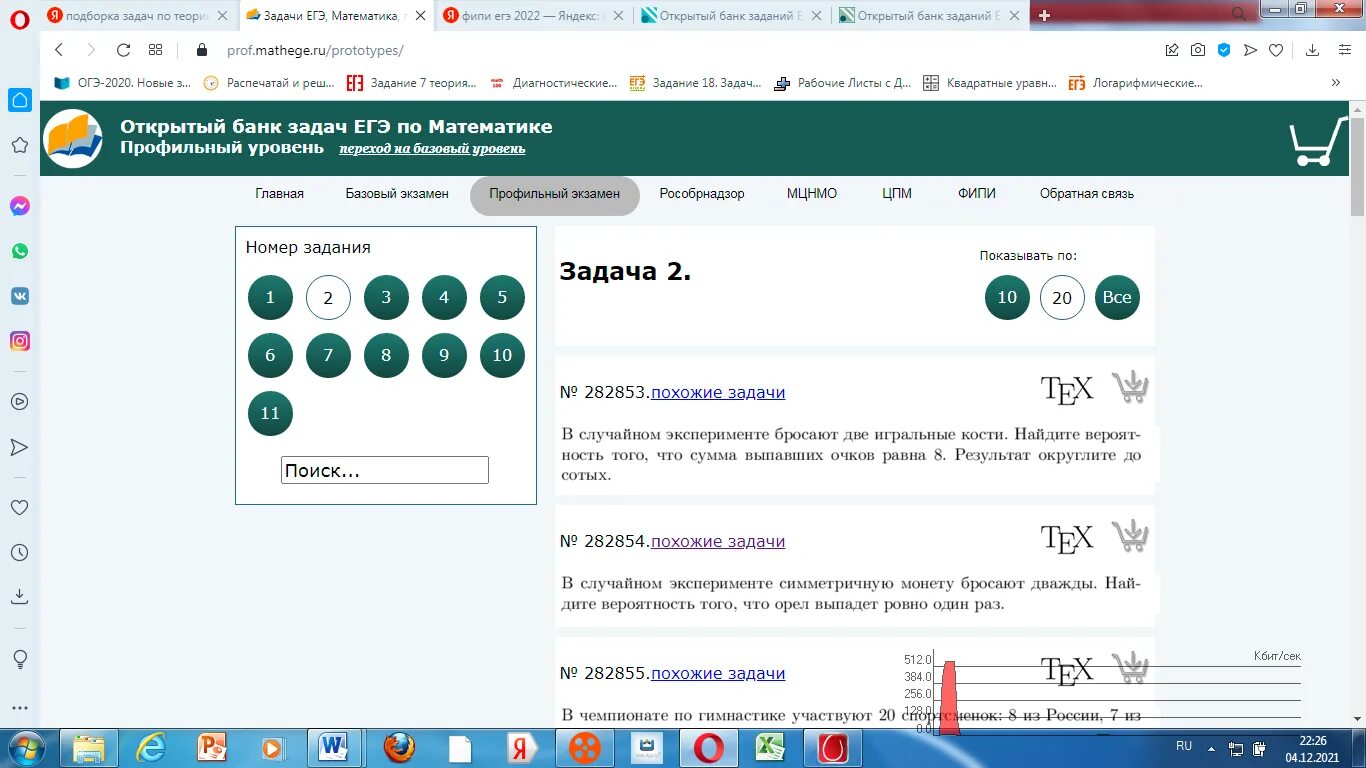Select task number 3
The width and height of the screenshot is (1366, 768).
click(386, 298)
